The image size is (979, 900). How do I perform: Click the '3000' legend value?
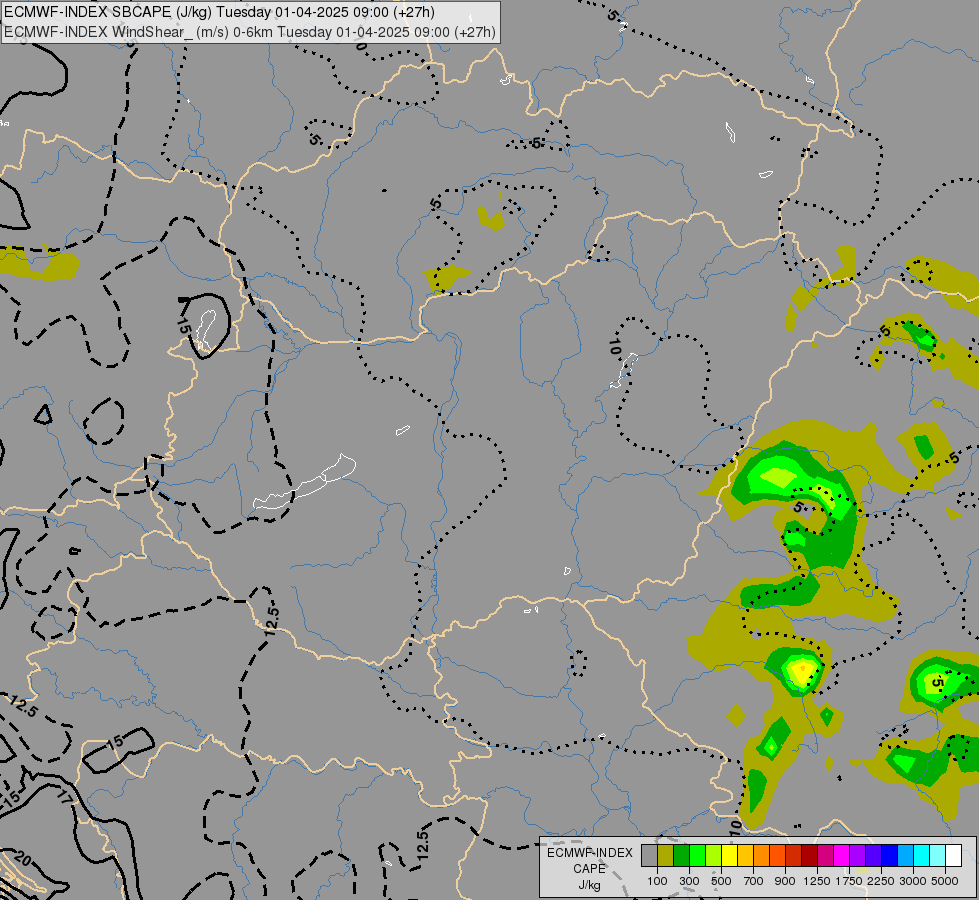tap(913, 881)
